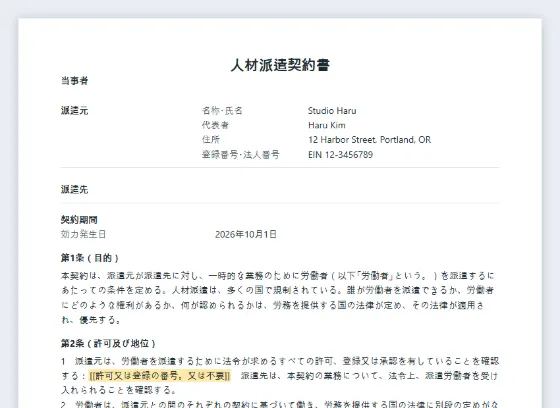Click the address 12 Harbor Street, Portland, OR
Screen dimensions: 560x408
[370, 140]
